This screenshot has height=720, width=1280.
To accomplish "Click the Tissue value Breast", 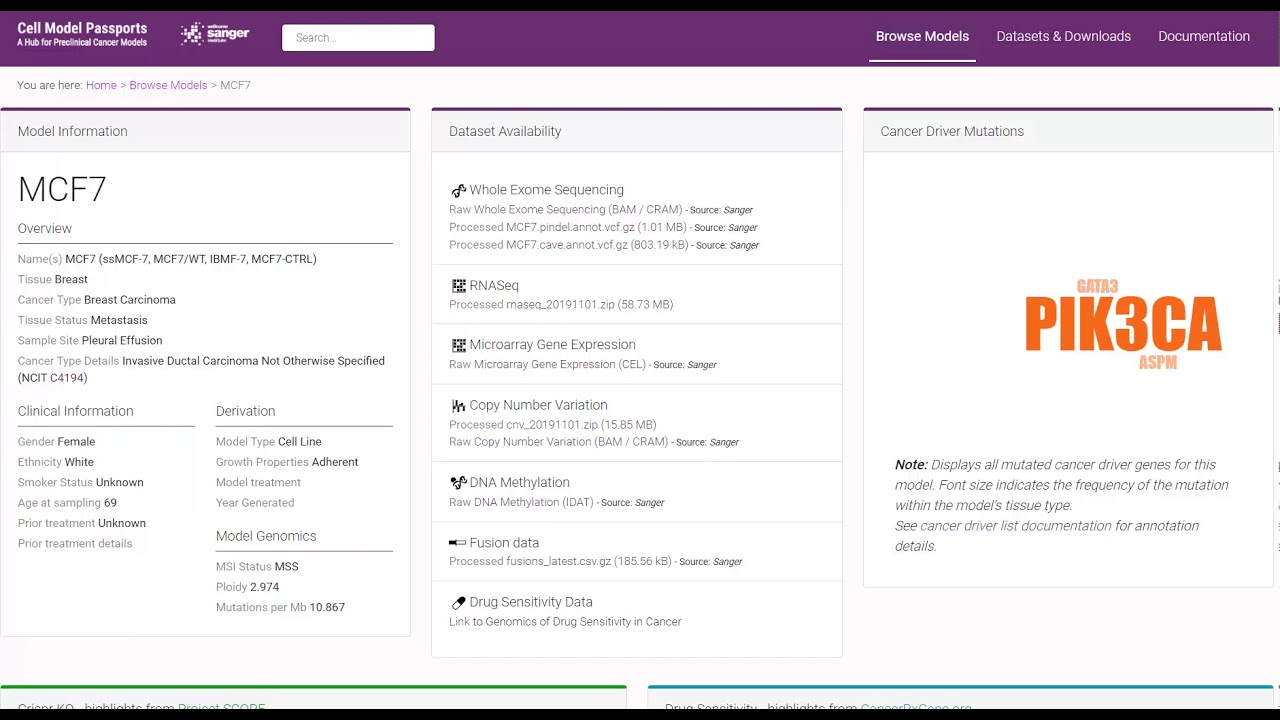I will pos(71,279).
